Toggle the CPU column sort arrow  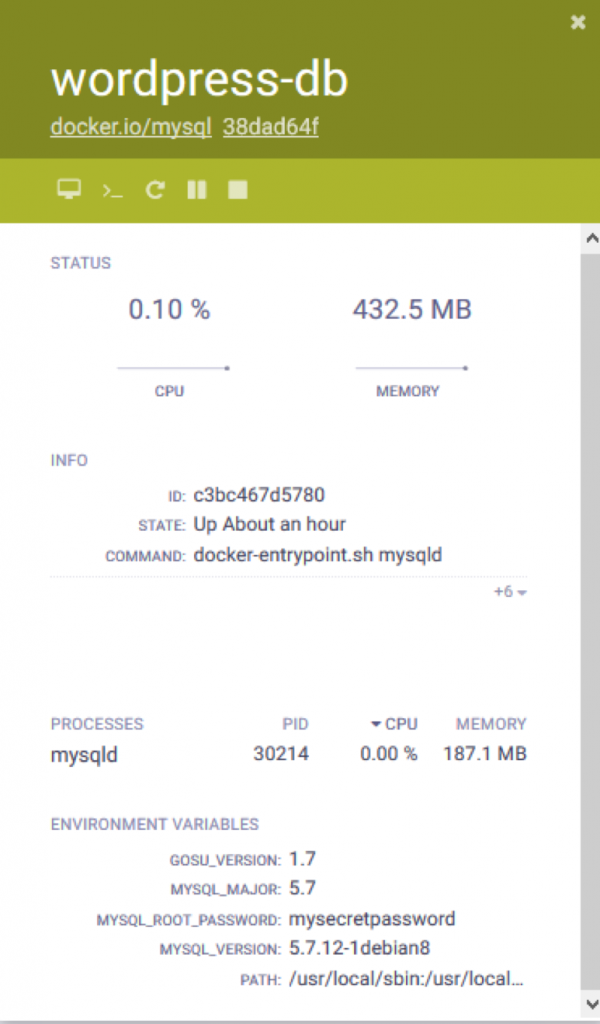pyautogui.click(x=375, y=724)
